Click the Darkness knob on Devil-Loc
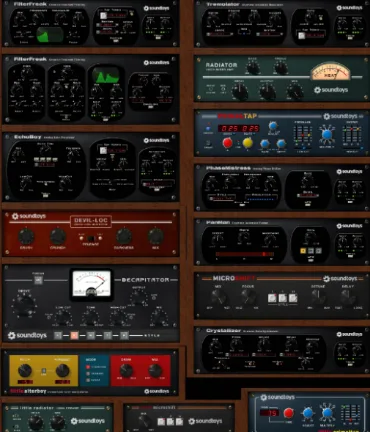 tap(124, 236)
